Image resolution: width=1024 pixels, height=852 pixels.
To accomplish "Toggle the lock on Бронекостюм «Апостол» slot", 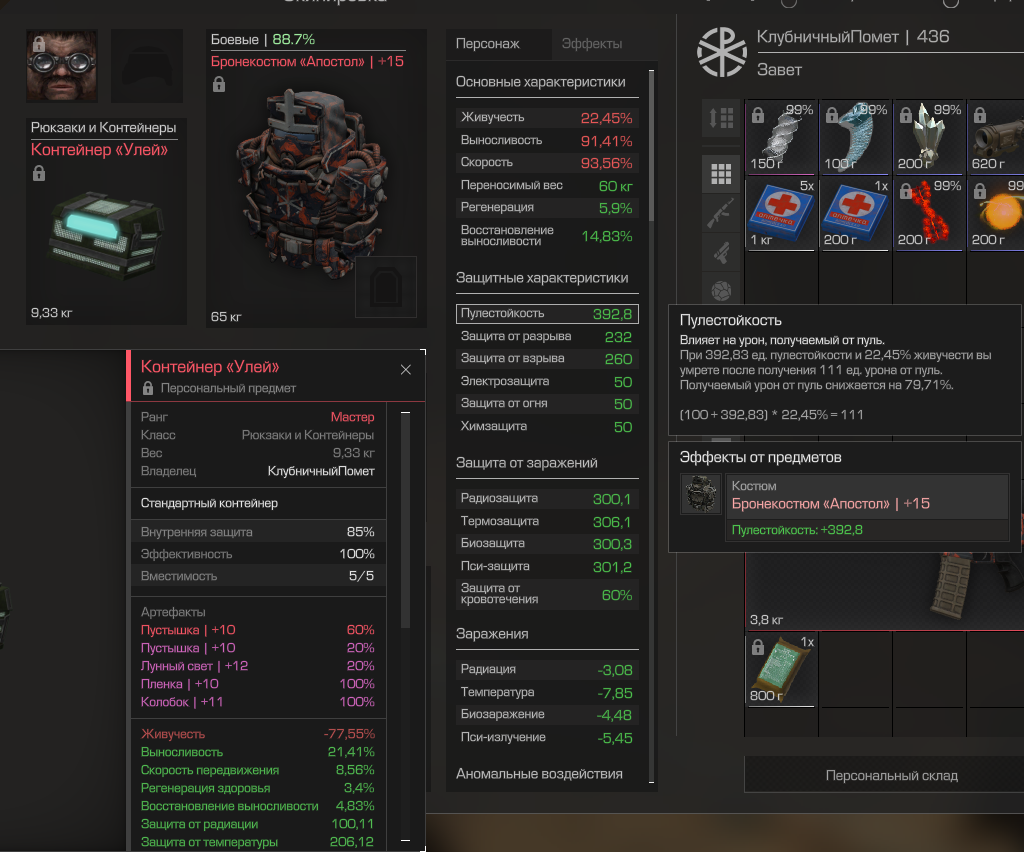I will 219,84.
